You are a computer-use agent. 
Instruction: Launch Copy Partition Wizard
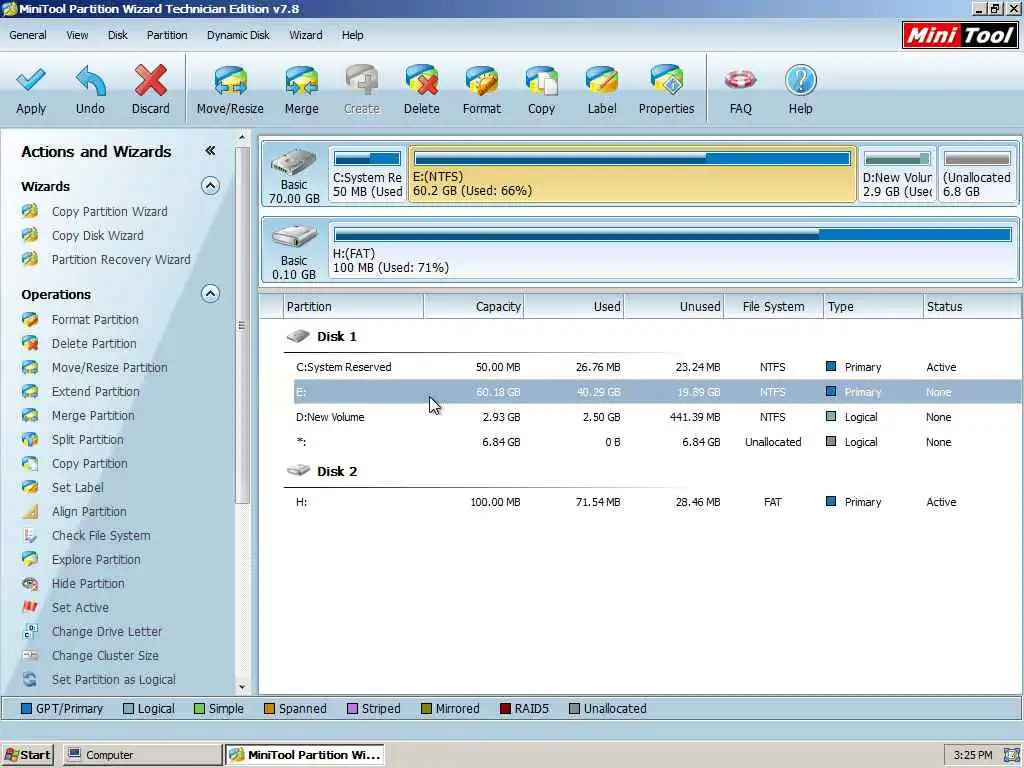click(x=109, y=212)
